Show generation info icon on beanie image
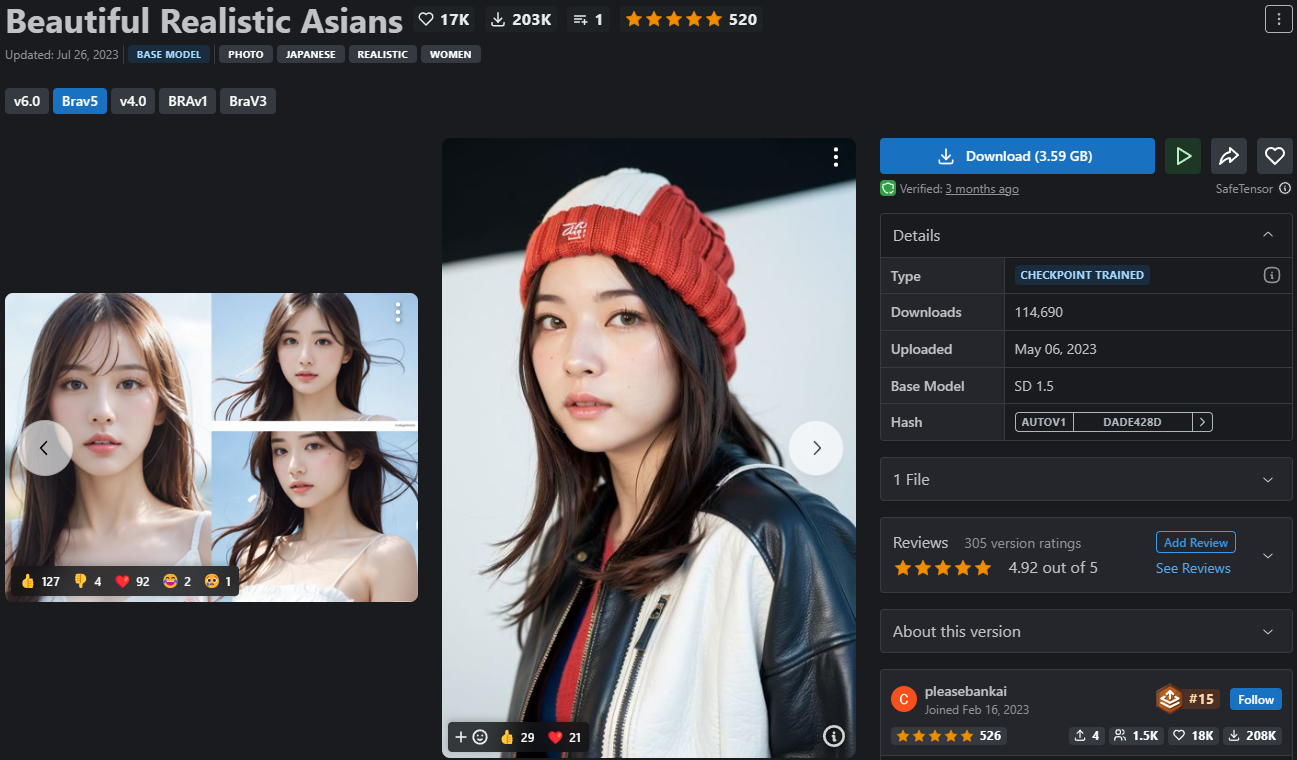This screenshot has height=760, width=1297. [x=834, y=736]
